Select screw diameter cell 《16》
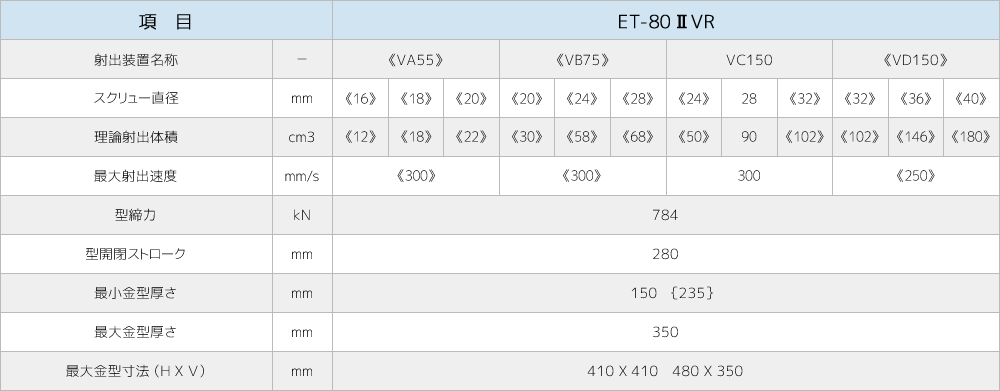The height and width of the screenshot is (391, 1000). pos(360,98)
